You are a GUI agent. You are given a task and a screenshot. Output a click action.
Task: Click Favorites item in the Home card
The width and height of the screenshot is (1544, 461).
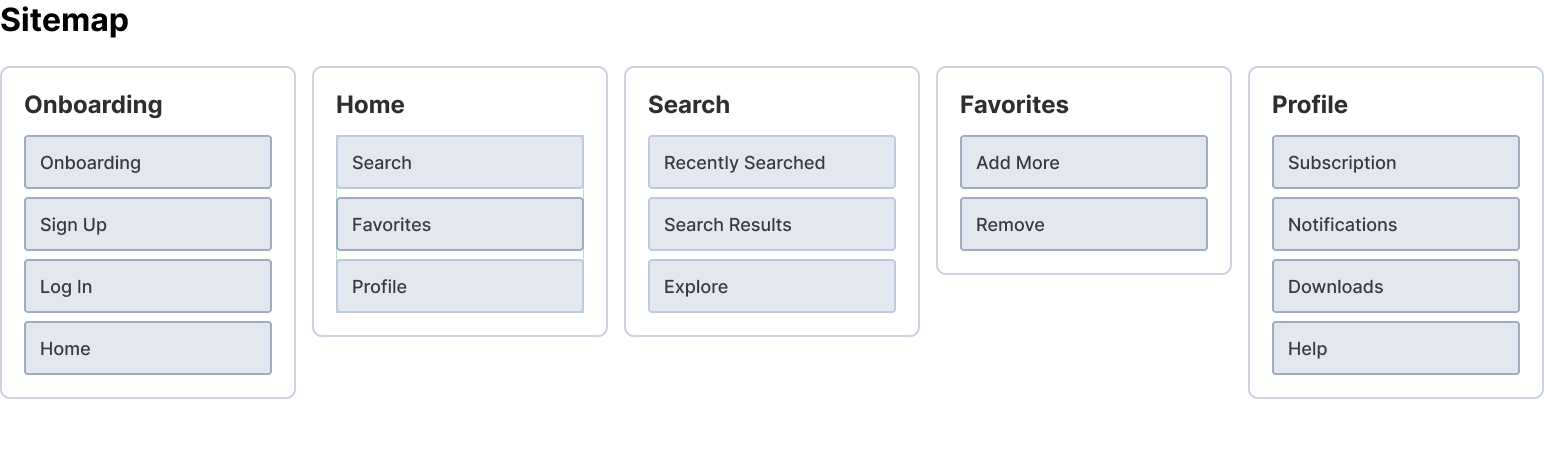459,224
